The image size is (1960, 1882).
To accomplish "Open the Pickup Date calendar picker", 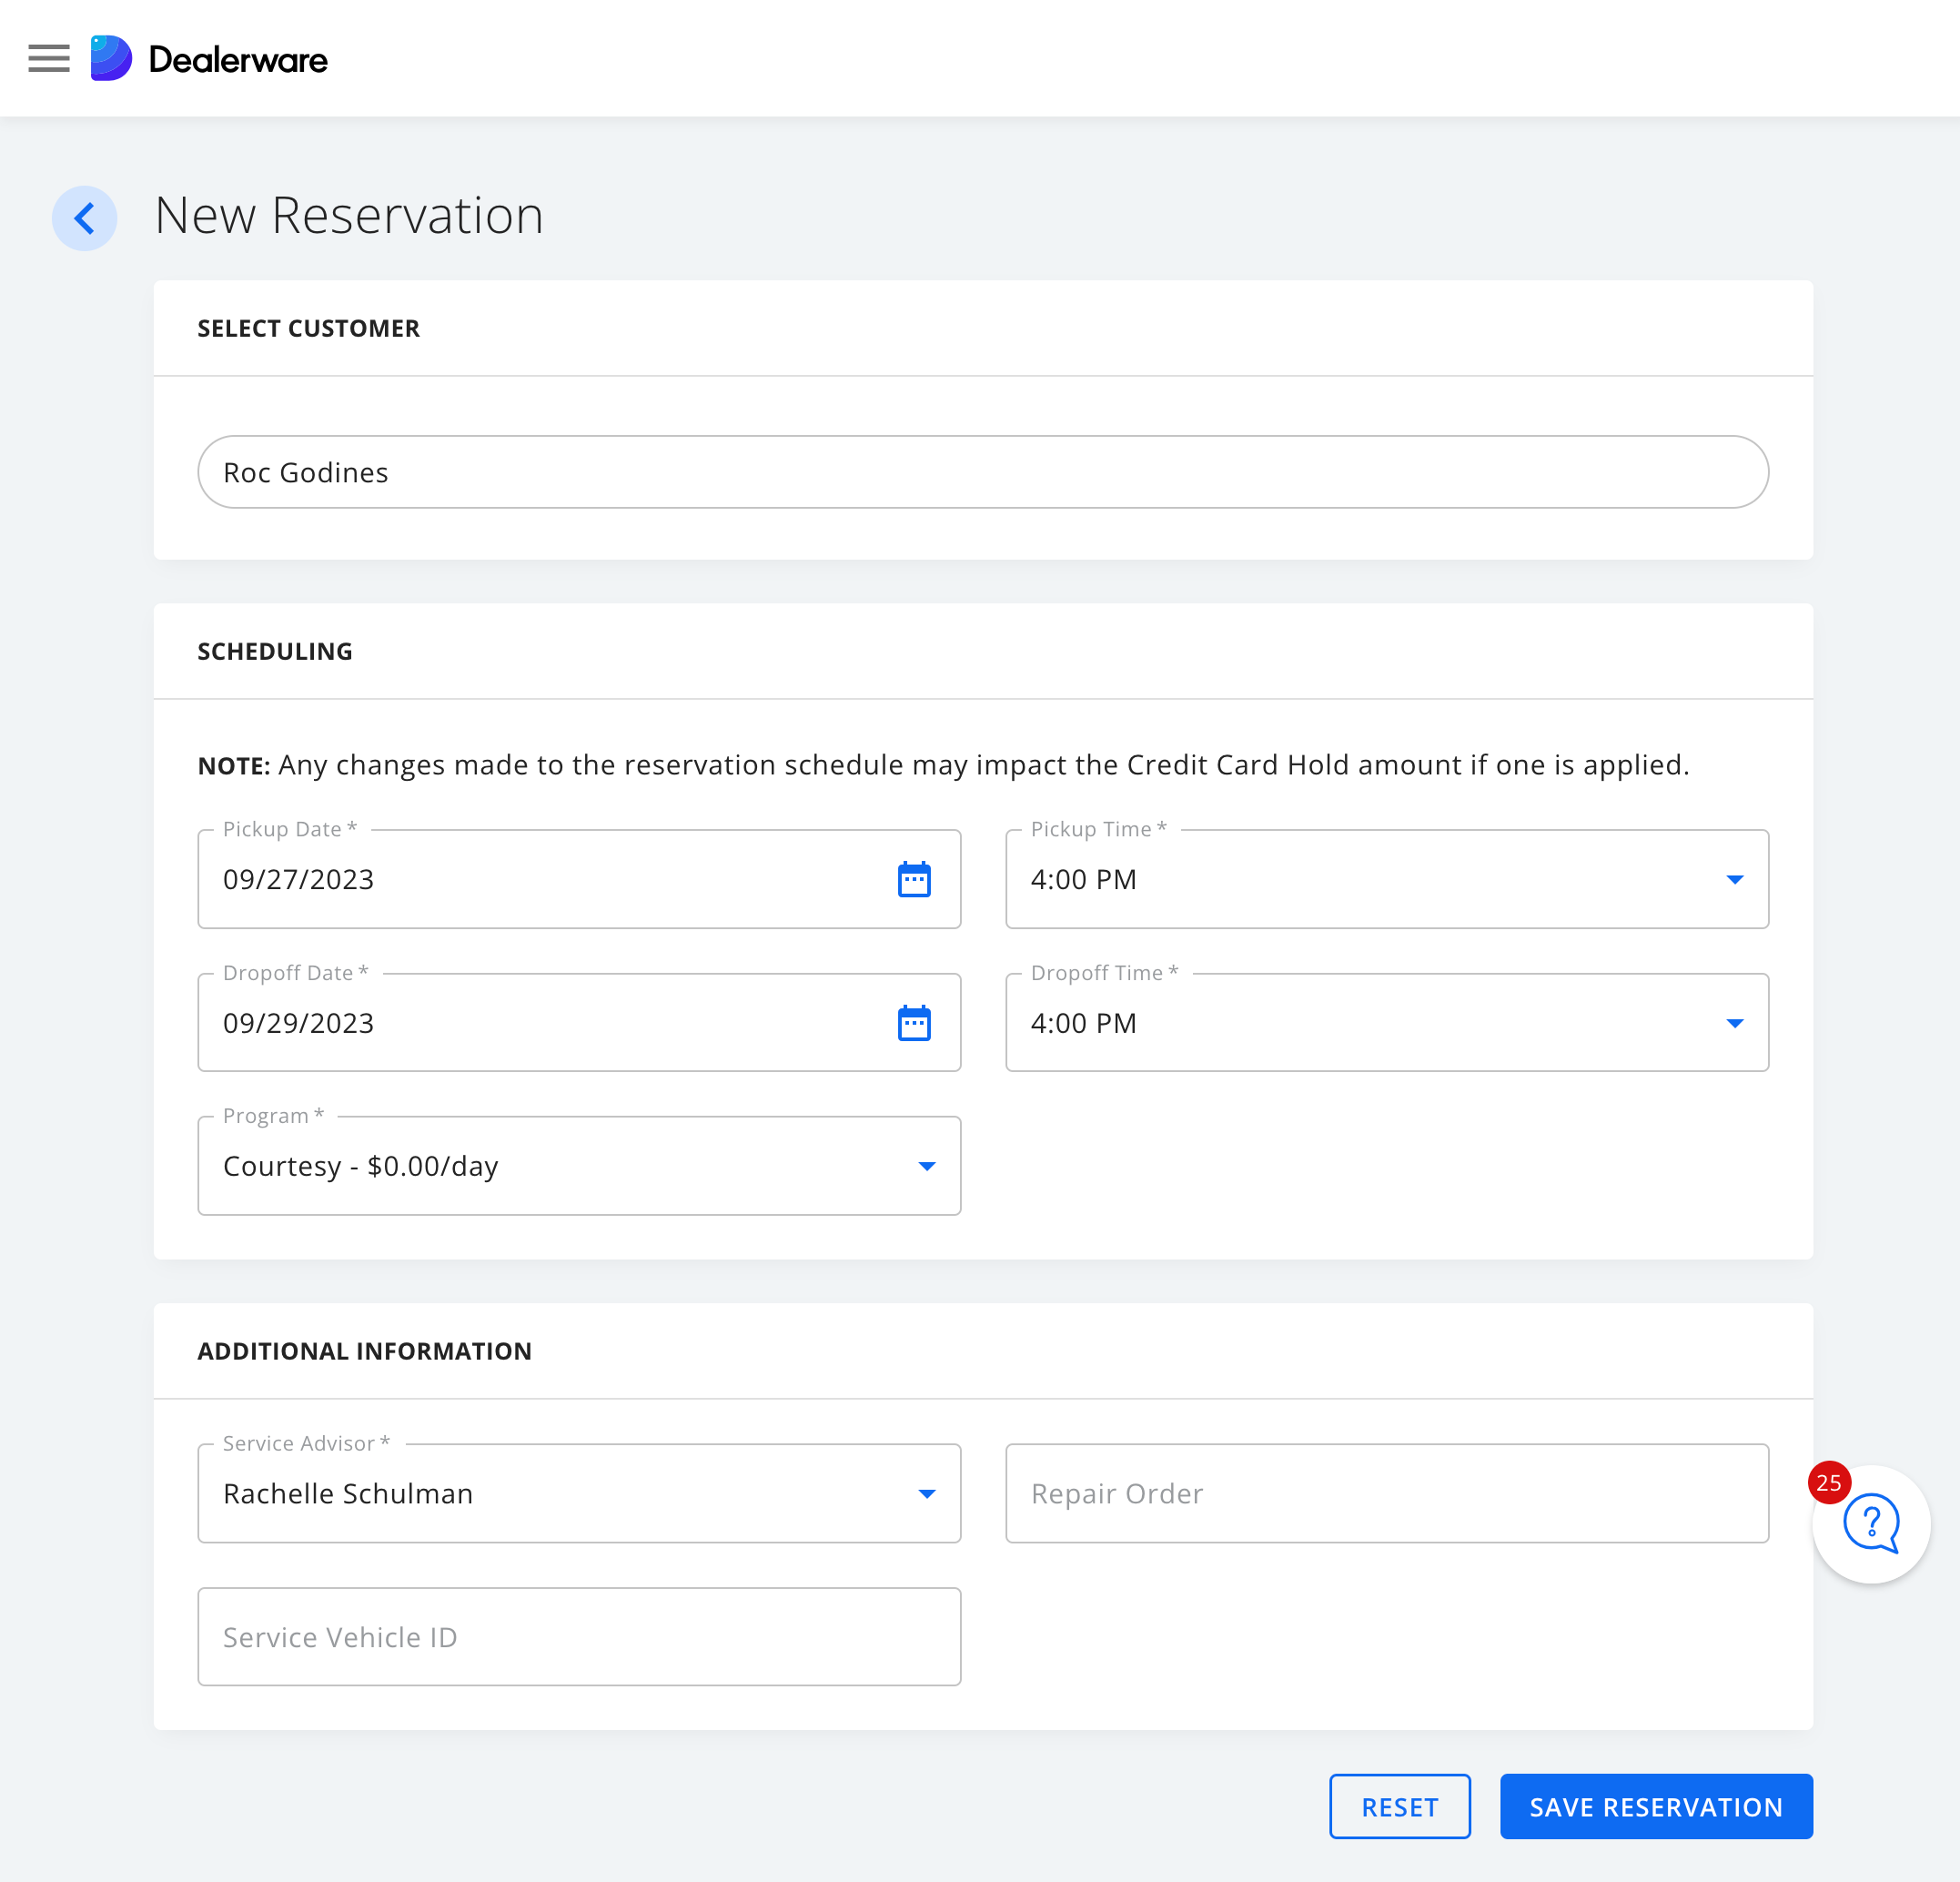I will point(914,880).
